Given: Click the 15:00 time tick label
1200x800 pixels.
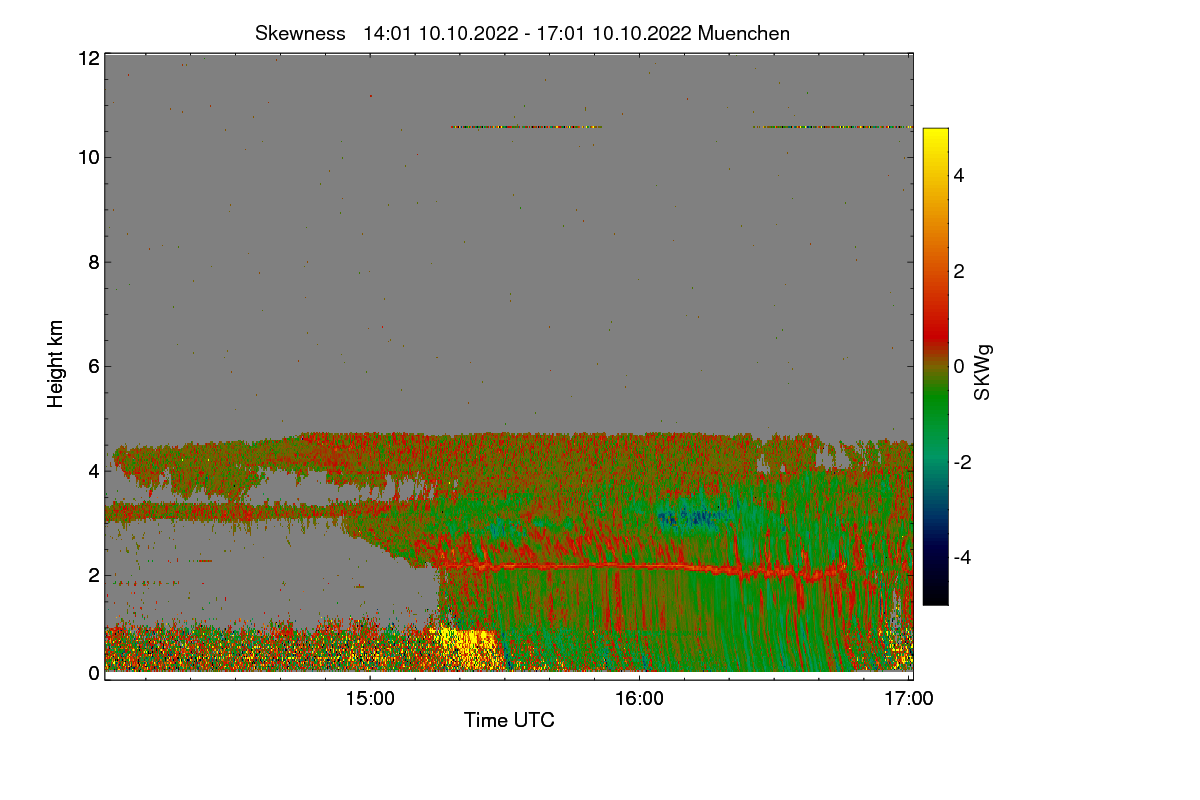Looking at the screenshot, I should pos(369,699).
